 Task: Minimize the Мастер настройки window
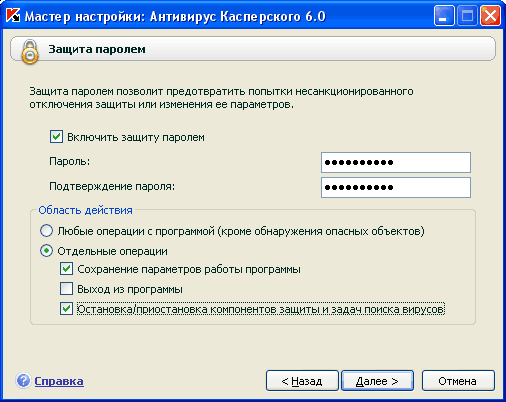click(444, 16)
